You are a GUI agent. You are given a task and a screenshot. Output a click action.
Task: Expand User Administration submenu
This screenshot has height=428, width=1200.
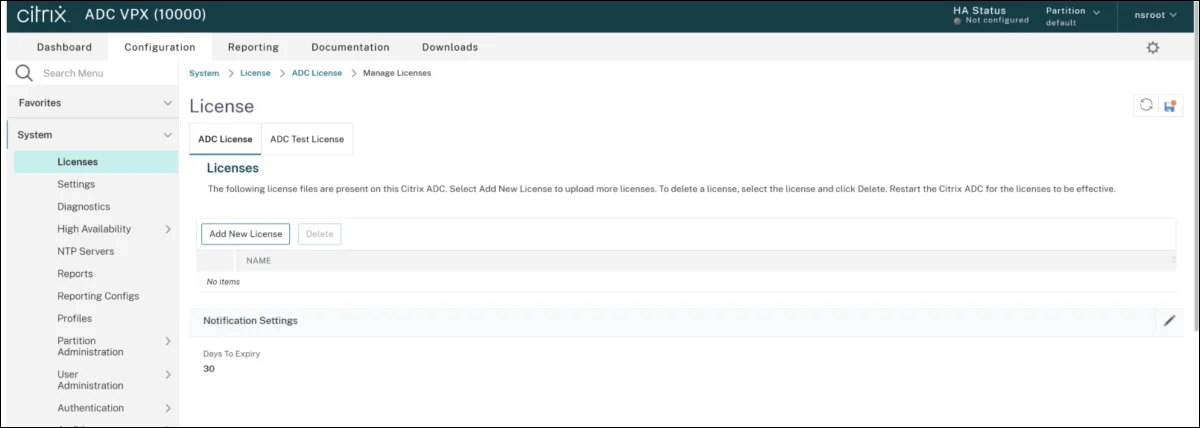[168, 375]
